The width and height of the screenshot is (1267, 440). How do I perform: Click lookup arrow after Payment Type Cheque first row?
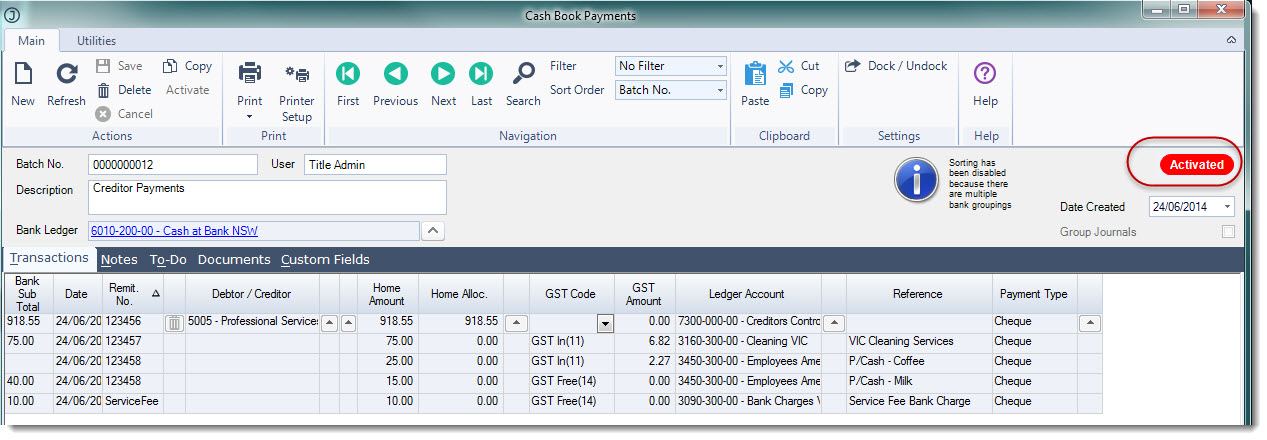1092,322
